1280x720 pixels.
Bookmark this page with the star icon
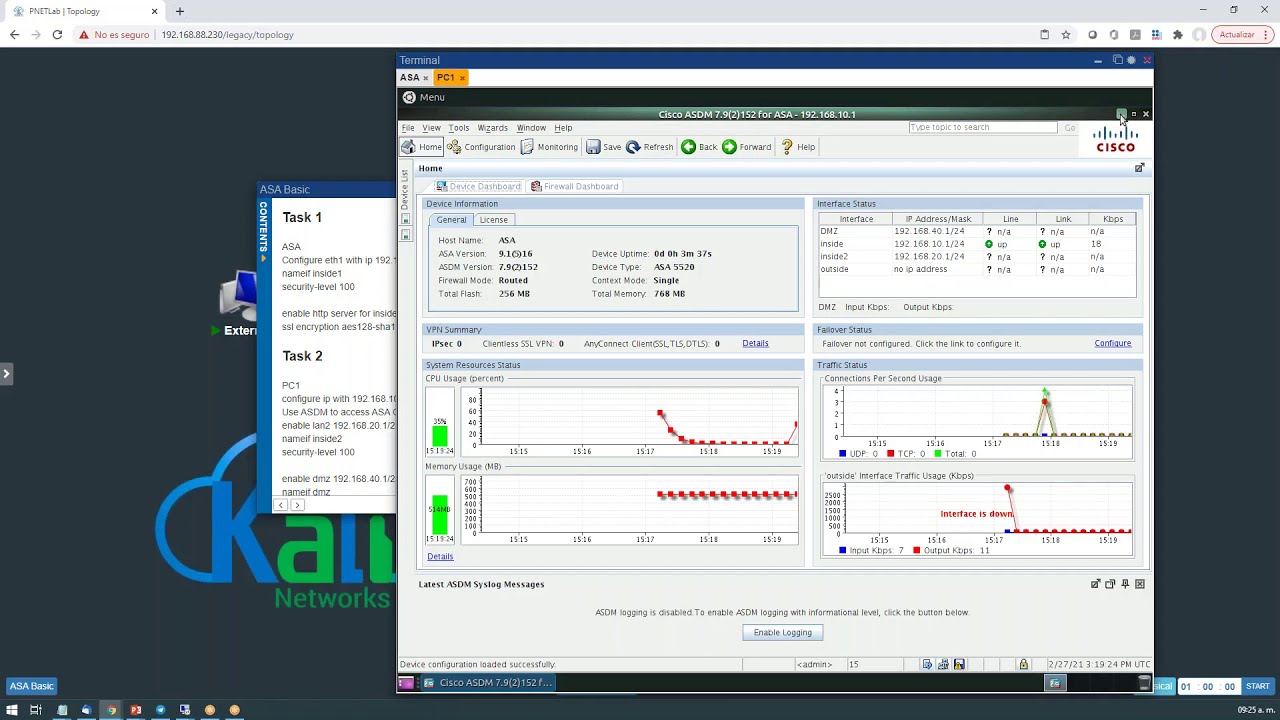1066,35
